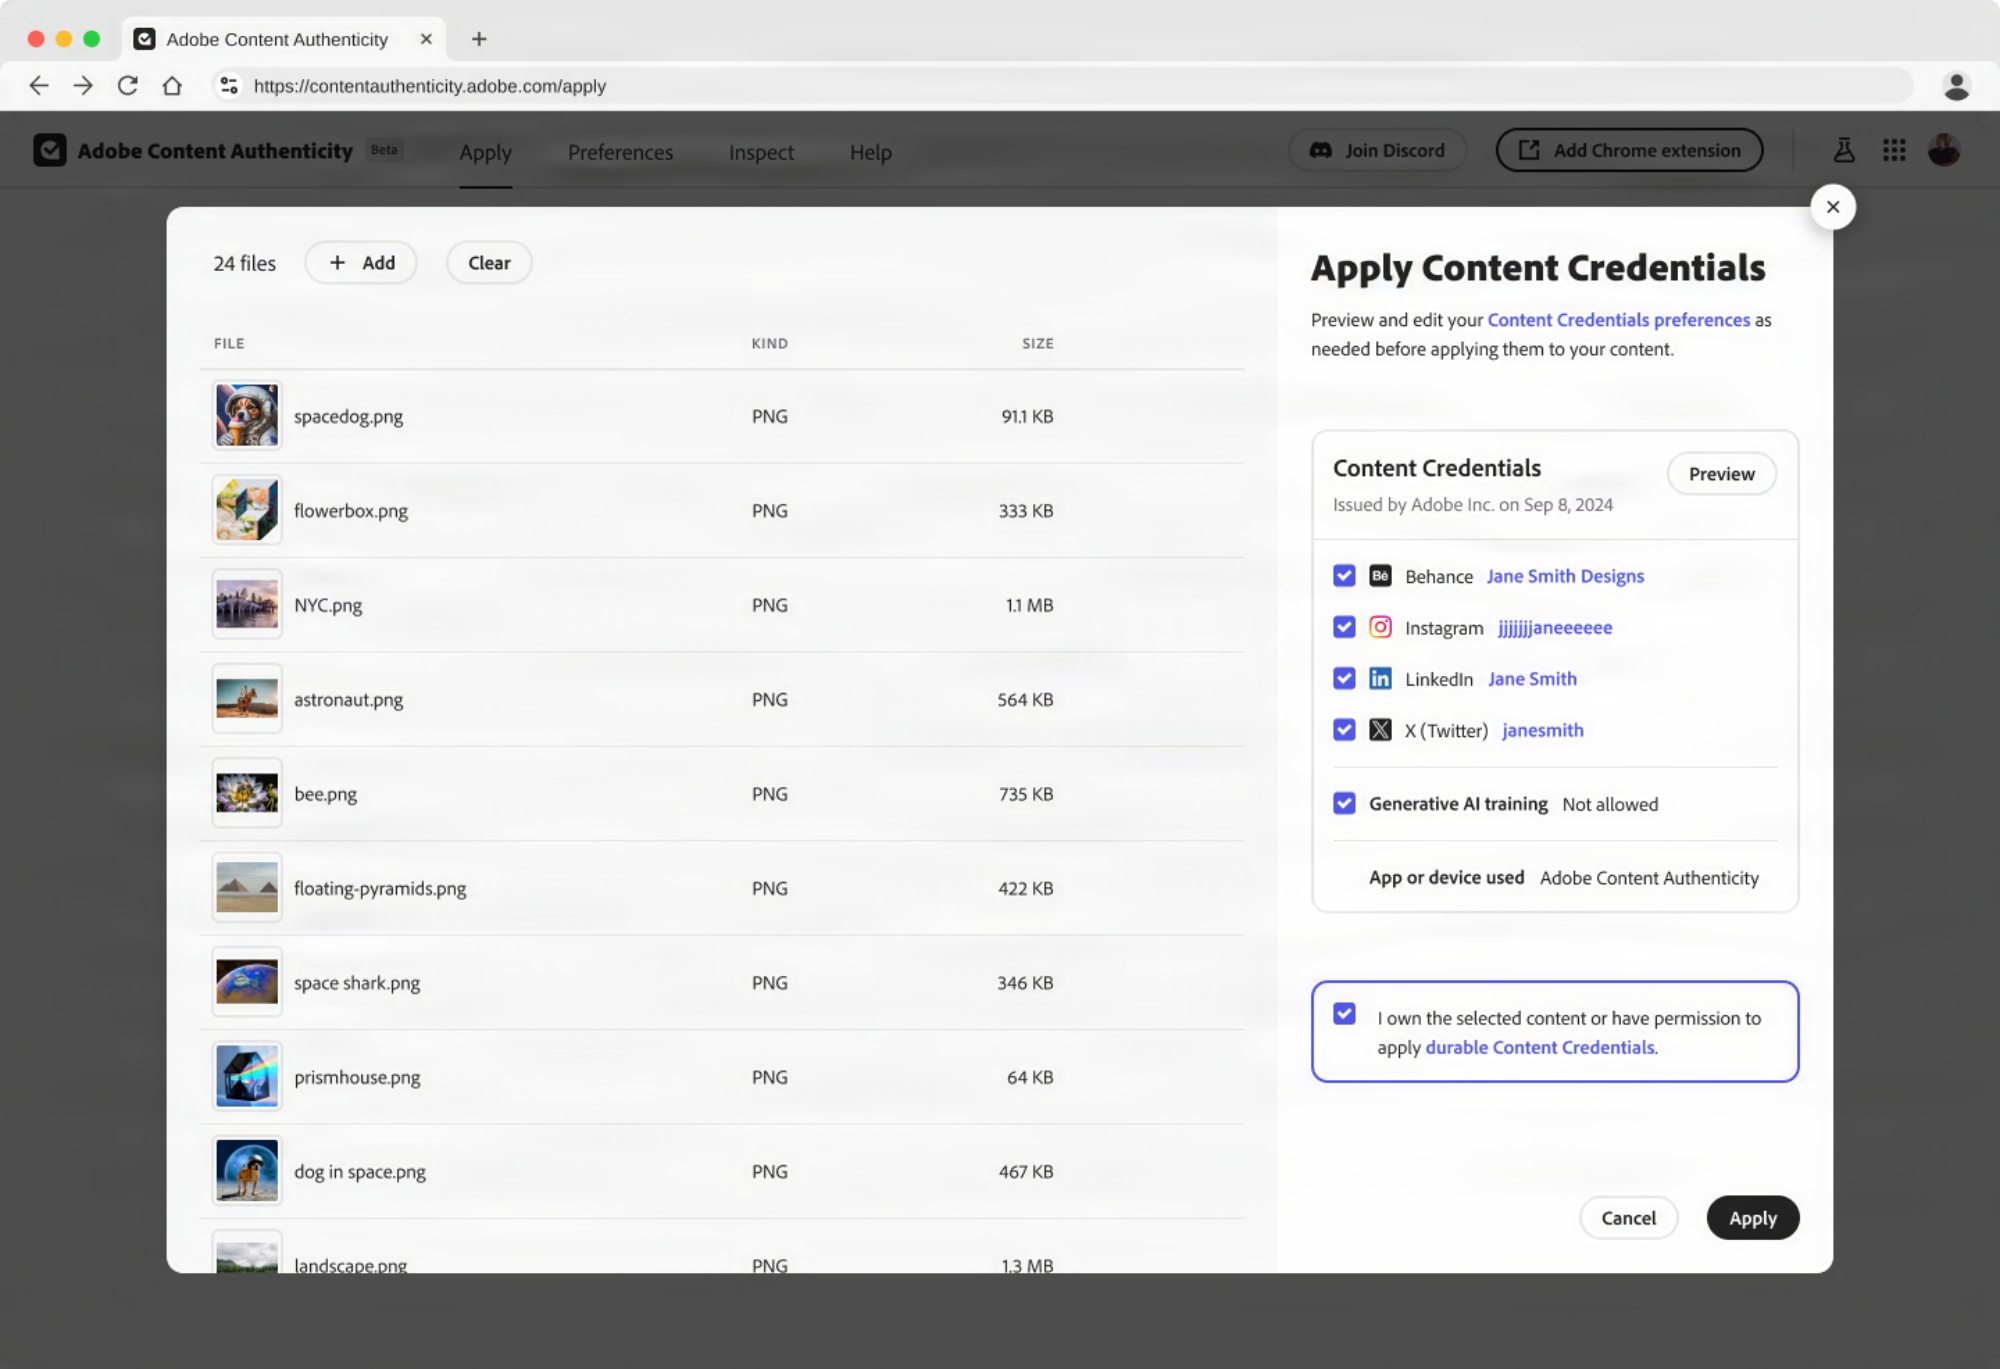The image size is (2000, 1369).
Task: Toggle the Generative AI training checkbox
Action: tap(1343, 804)
